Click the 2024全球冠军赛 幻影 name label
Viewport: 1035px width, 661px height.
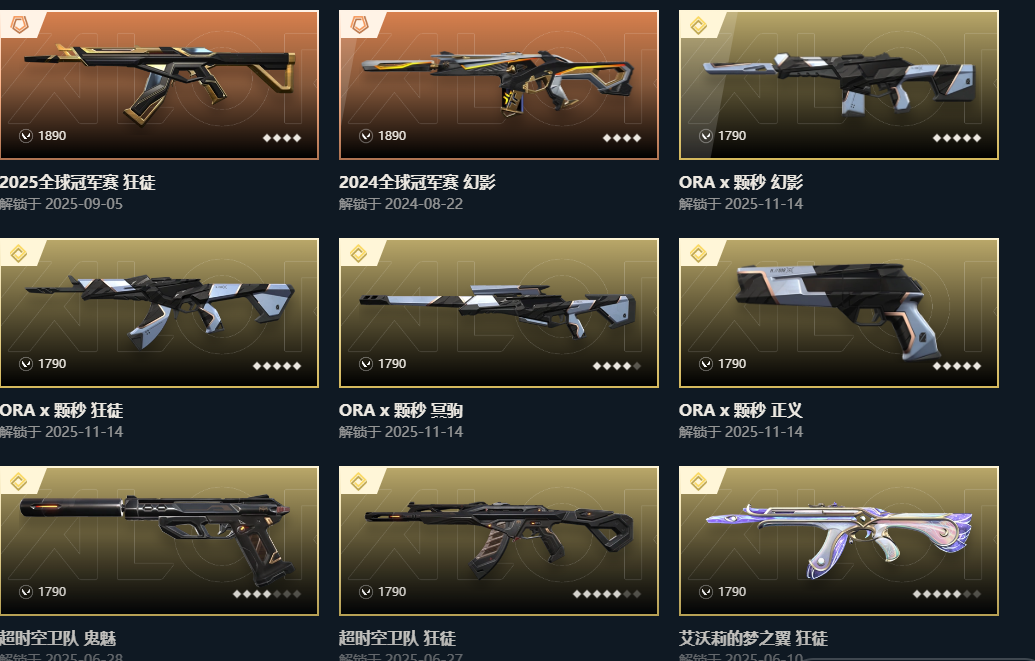[417, 182]
